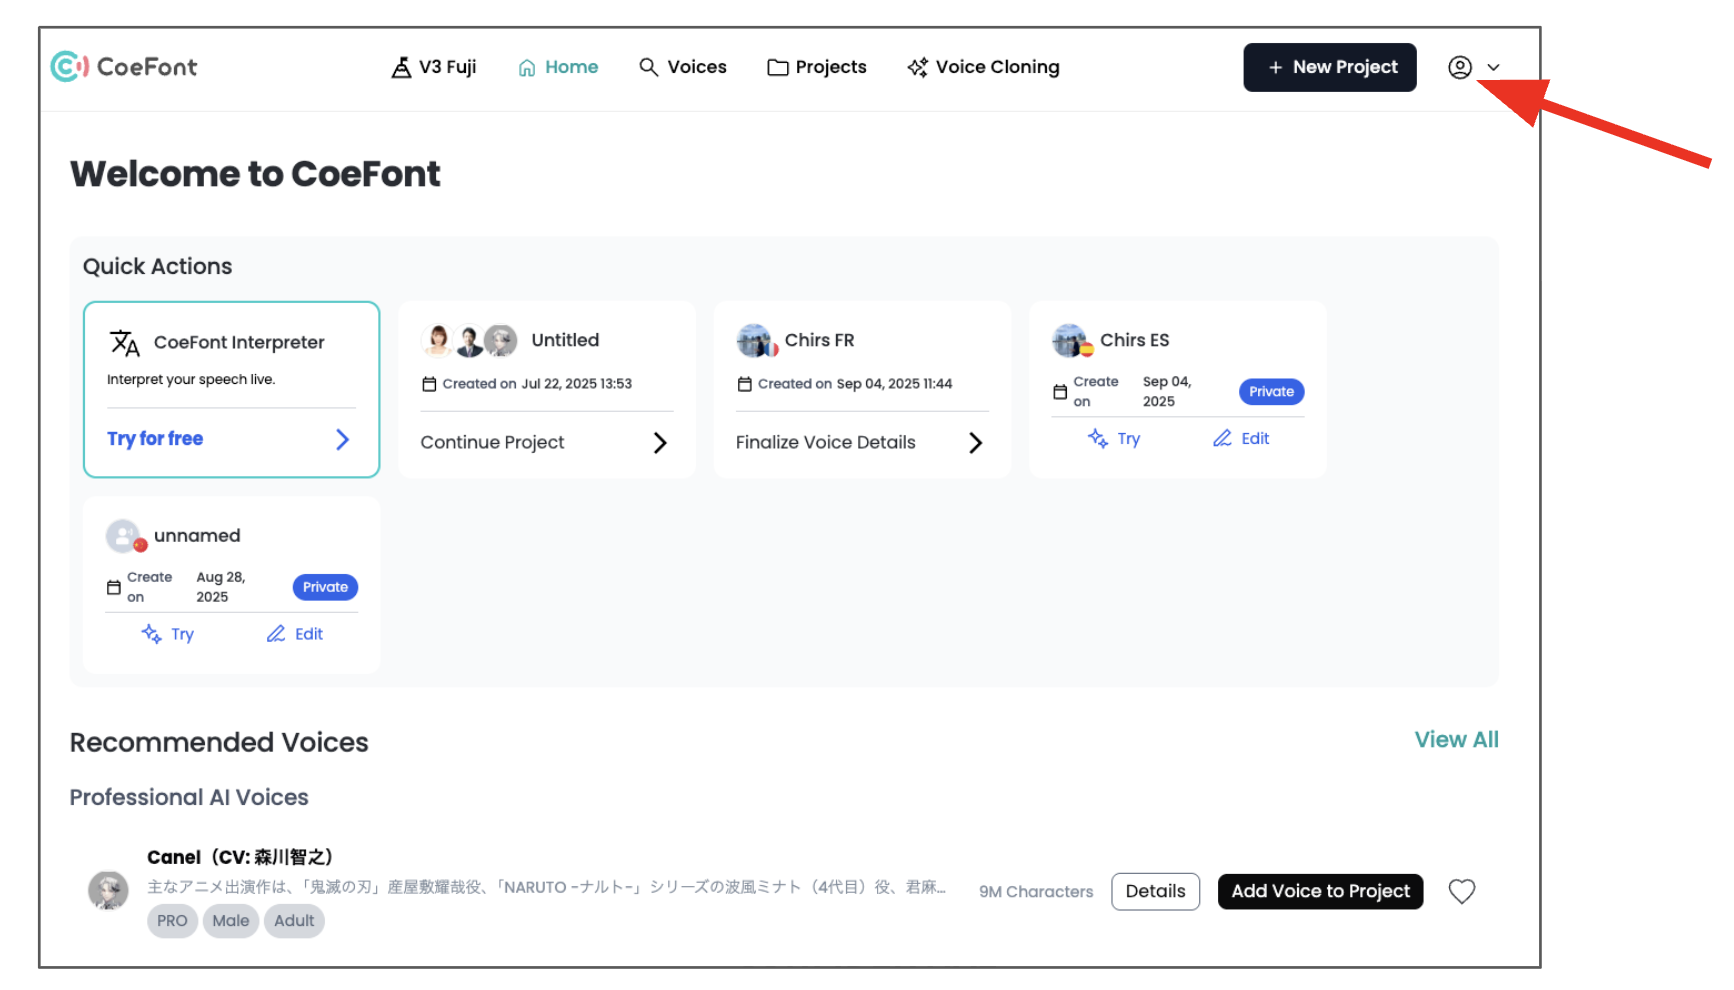Click the "Chirs FR" title

point(820,340)
